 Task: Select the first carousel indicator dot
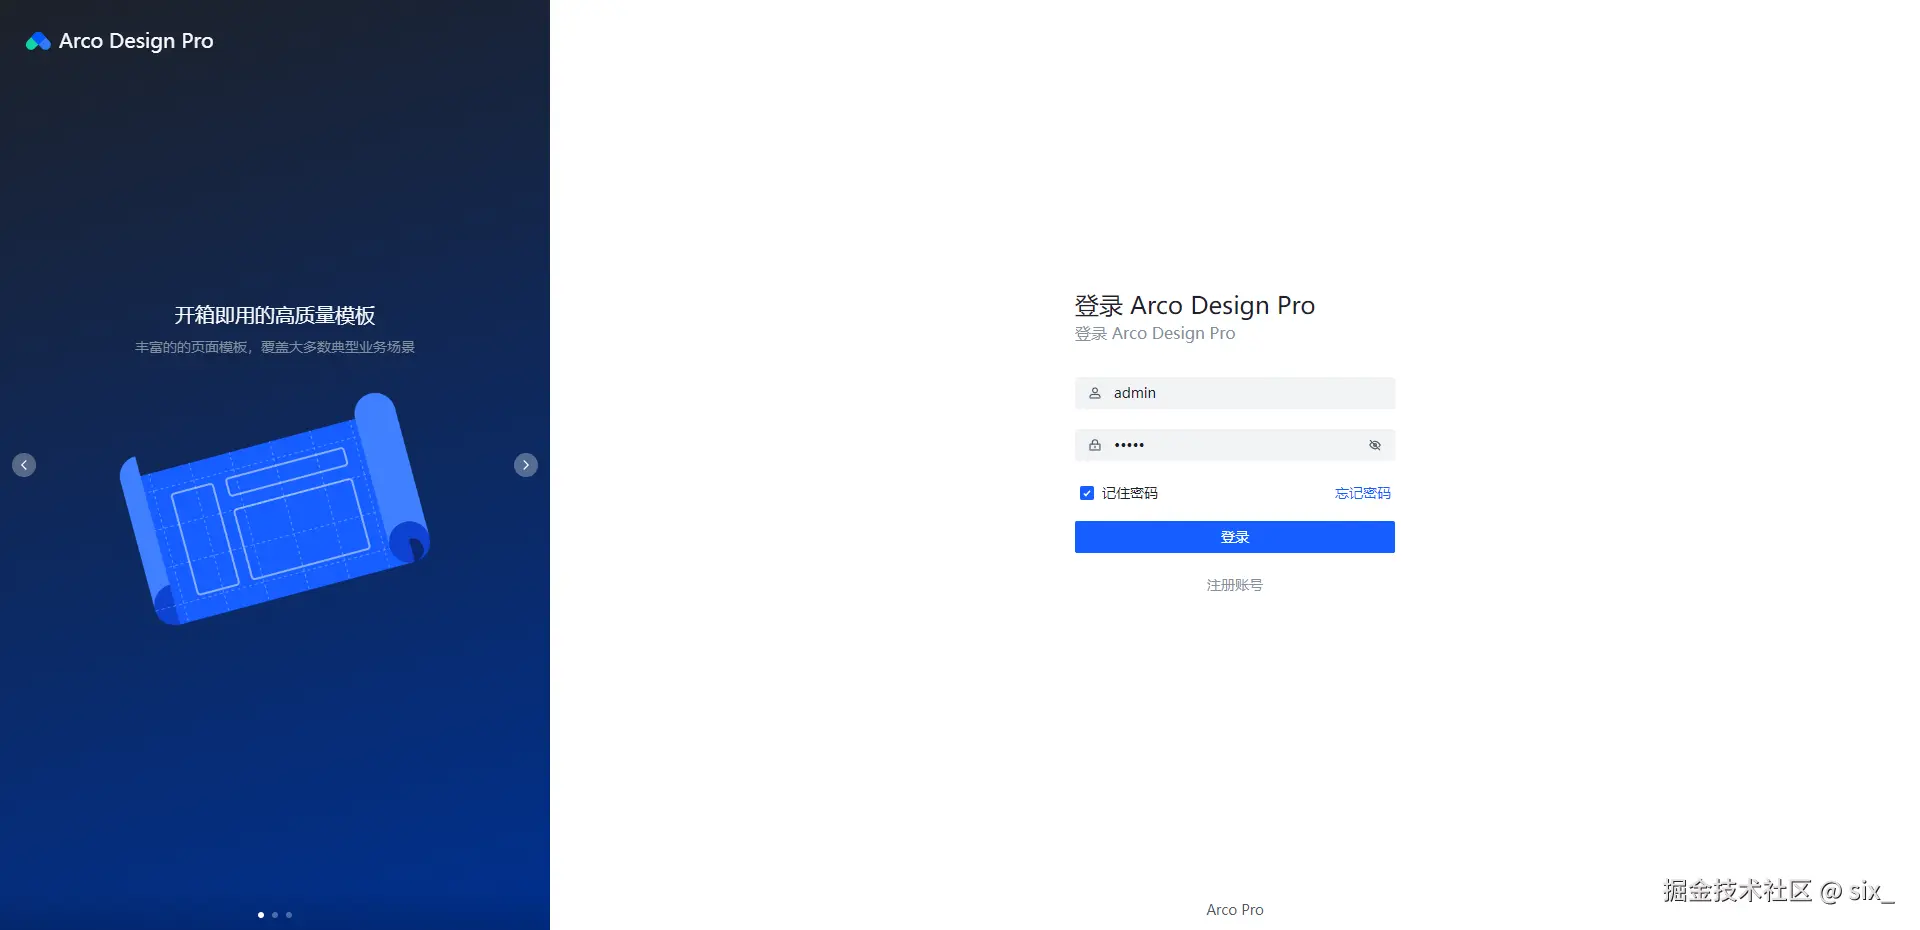(261, 915)
